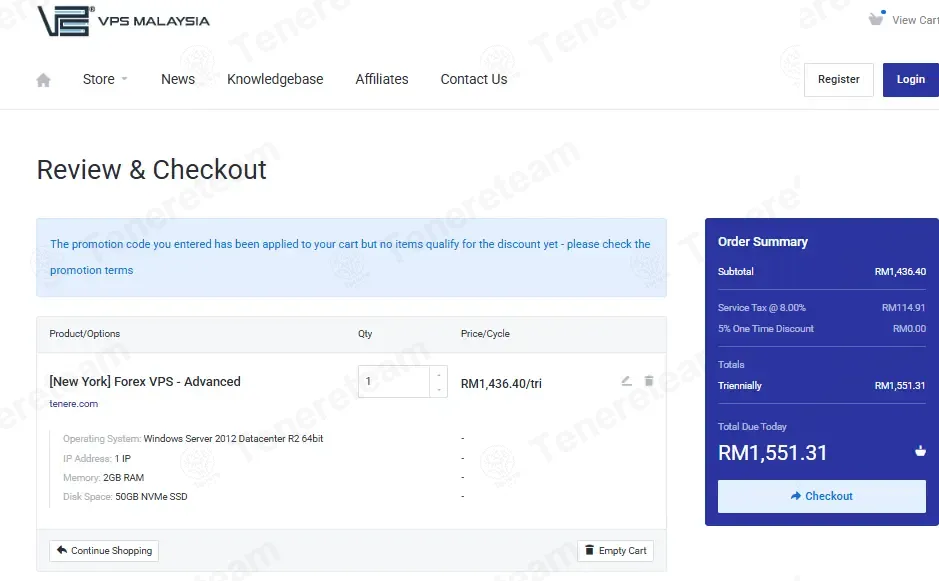The width and height of the screenshot is (939, 581).
Task: Open the News page
Action: (x=178, y=79)
